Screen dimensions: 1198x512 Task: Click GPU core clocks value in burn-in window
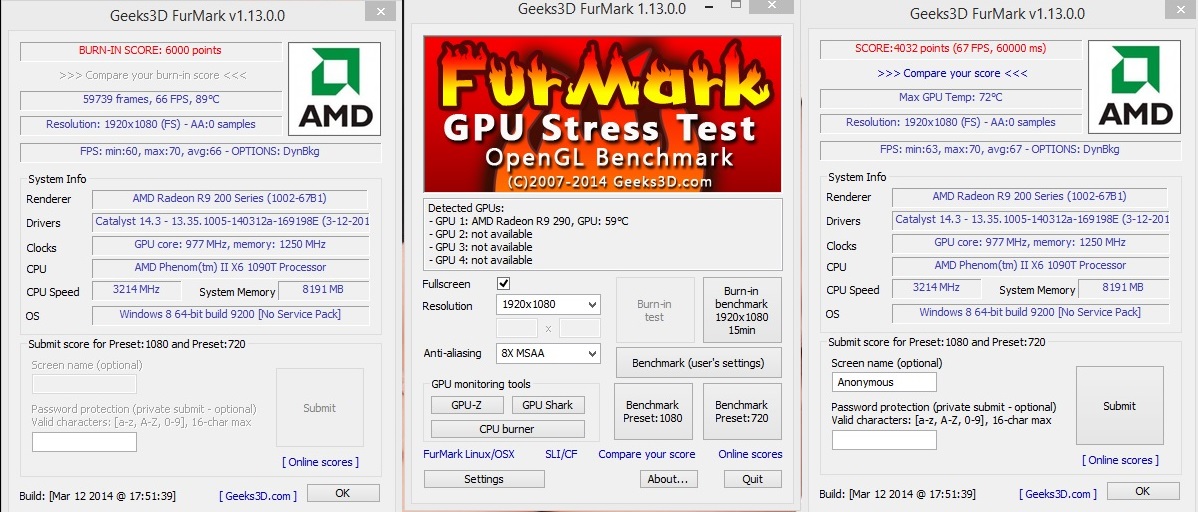tap(230, 245)
